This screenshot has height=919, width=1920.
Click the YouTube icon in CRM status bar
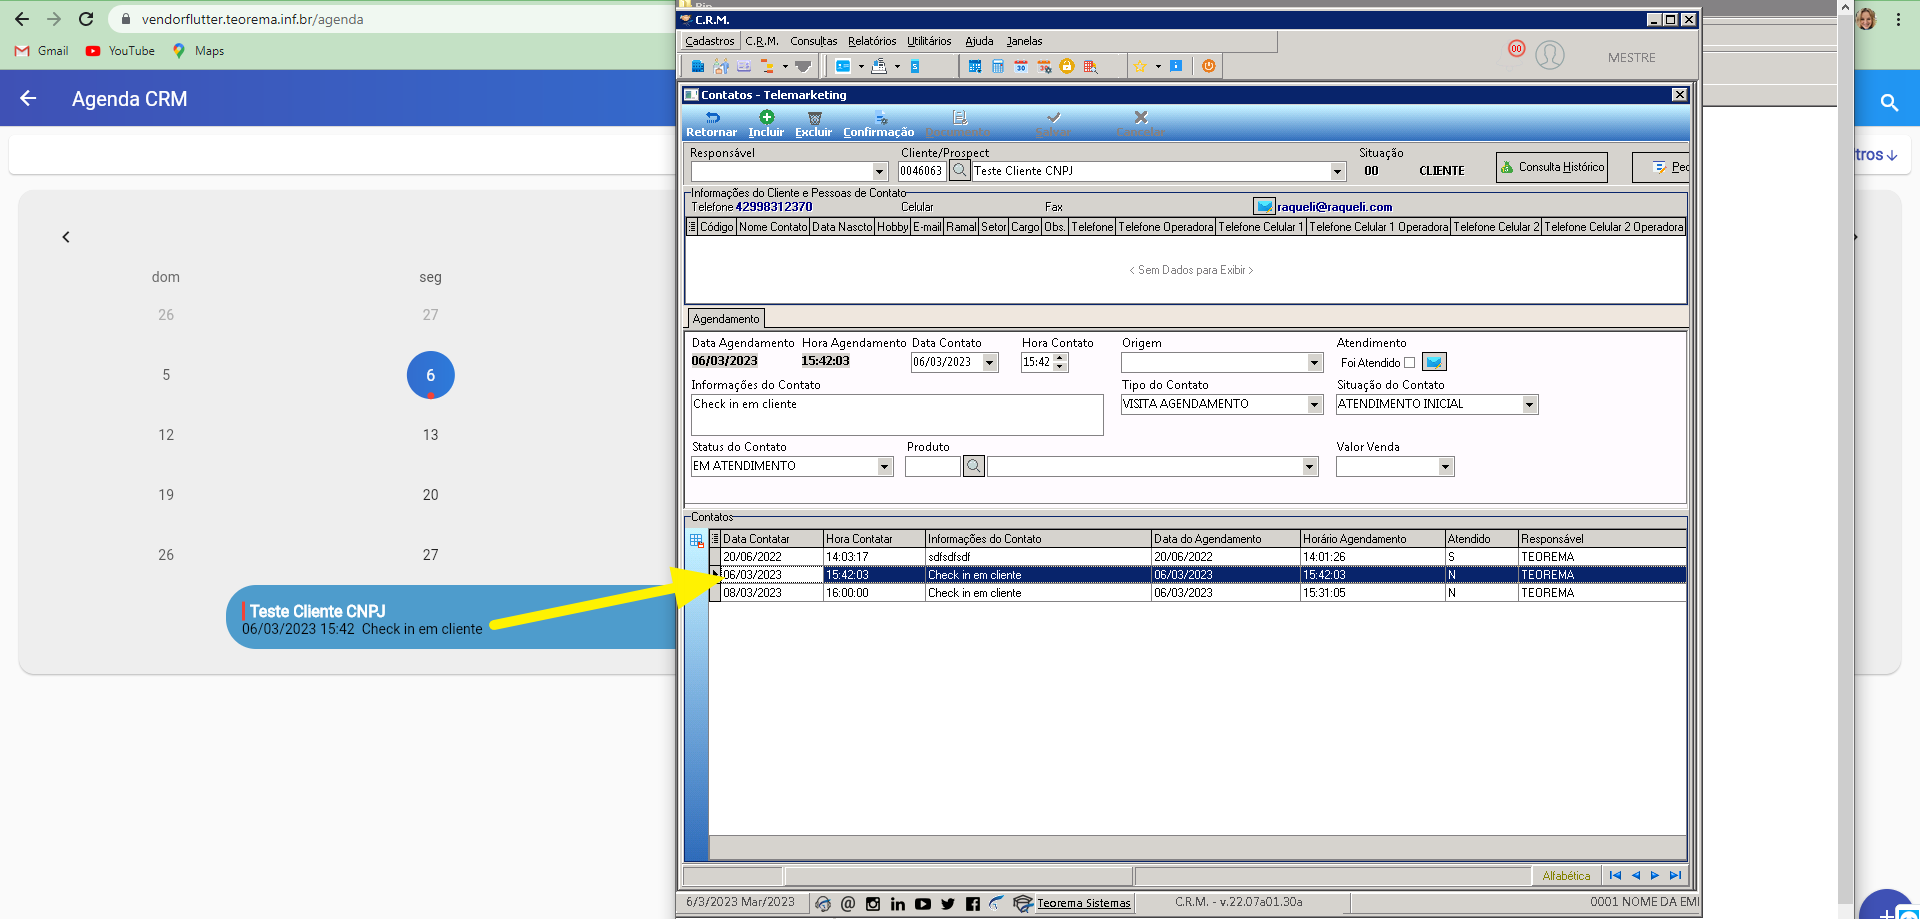pyautogui.click(x=923, y=904)
